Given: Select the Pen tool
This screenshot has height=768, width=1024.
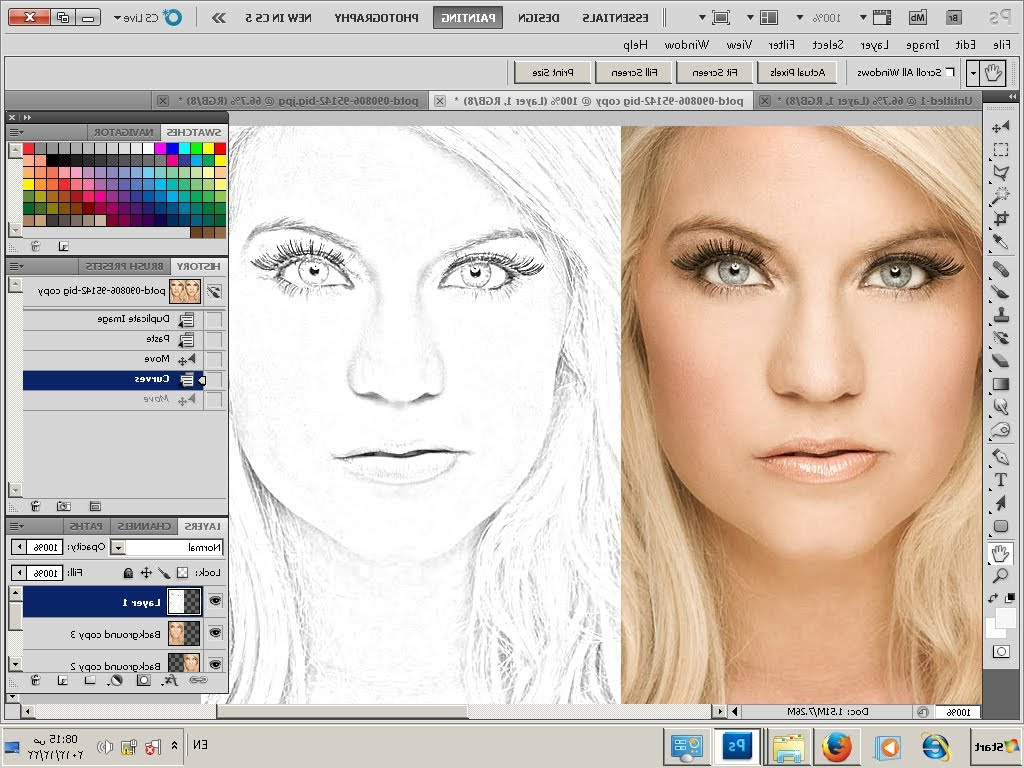Looking at the screenshot, I should coord(1000,456).
